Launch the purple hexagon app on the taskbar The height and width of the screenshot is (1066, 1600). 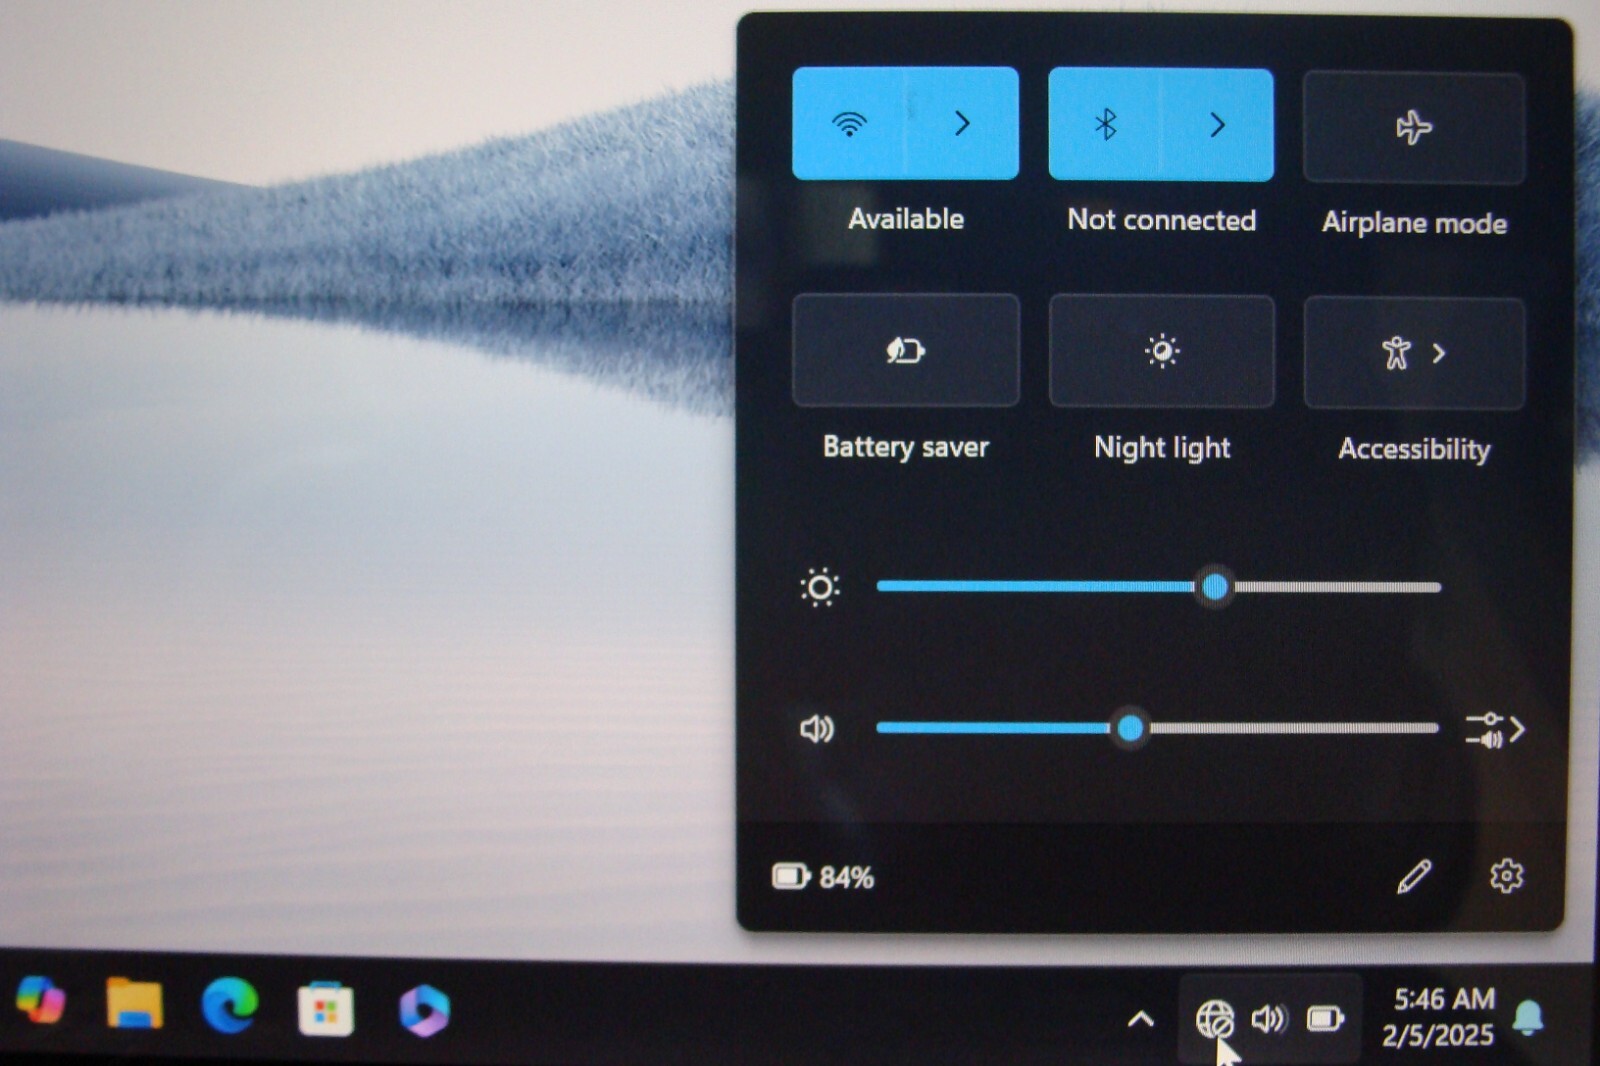pyautogui.click(x=424, y=1010)
